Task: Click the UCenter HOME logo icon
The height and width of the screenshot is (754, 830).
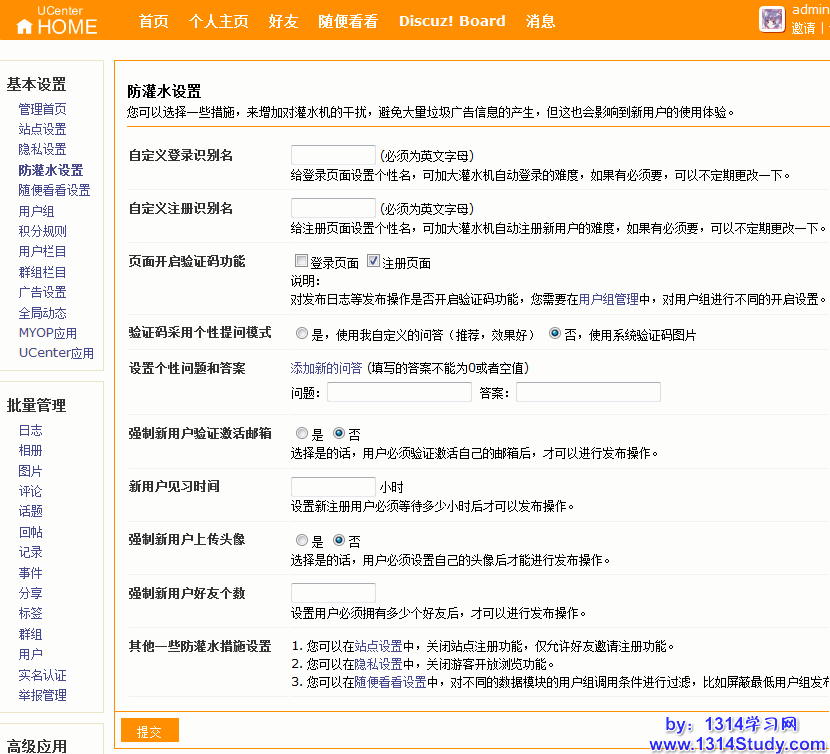Action: (25, 27)
